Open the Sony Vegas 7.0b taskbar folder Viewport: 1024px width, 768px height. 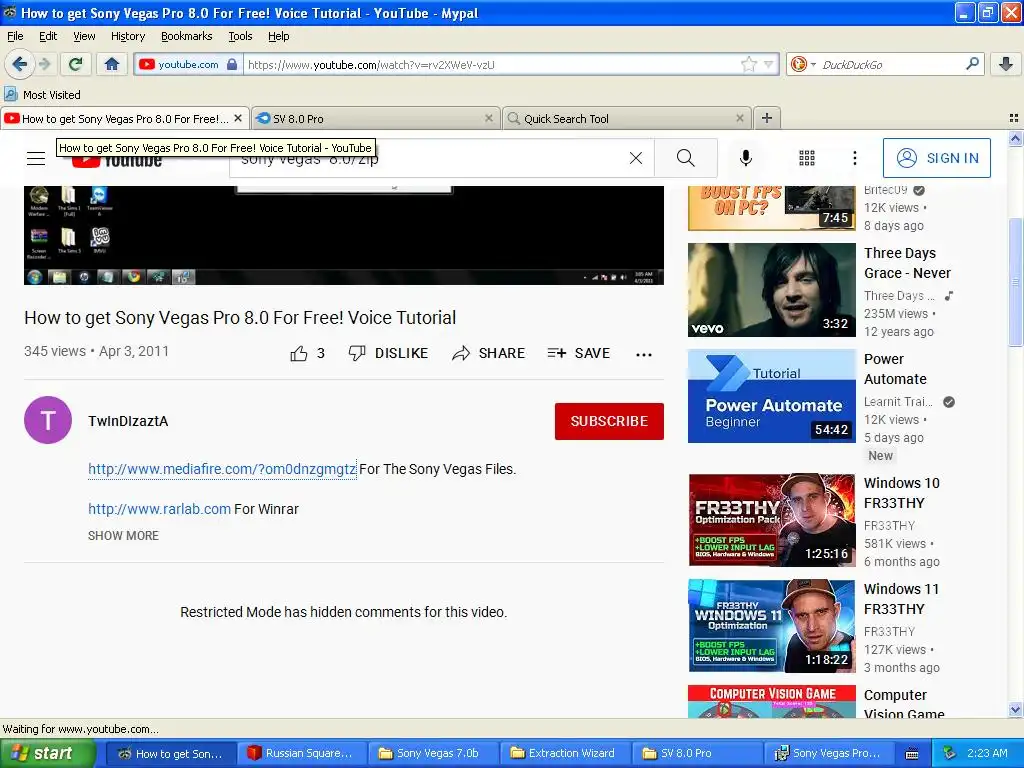point(433,753)
